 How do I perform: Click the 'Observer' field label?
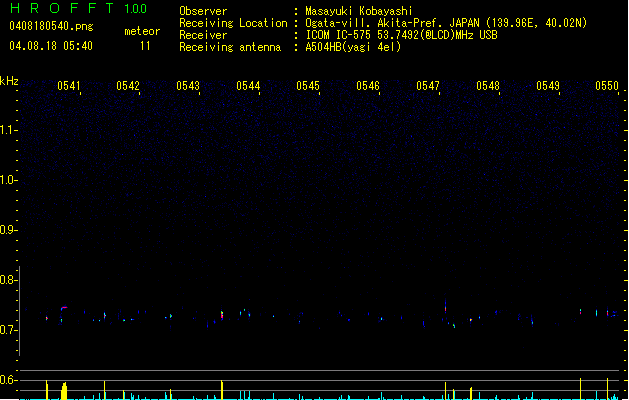coord(203,11)
